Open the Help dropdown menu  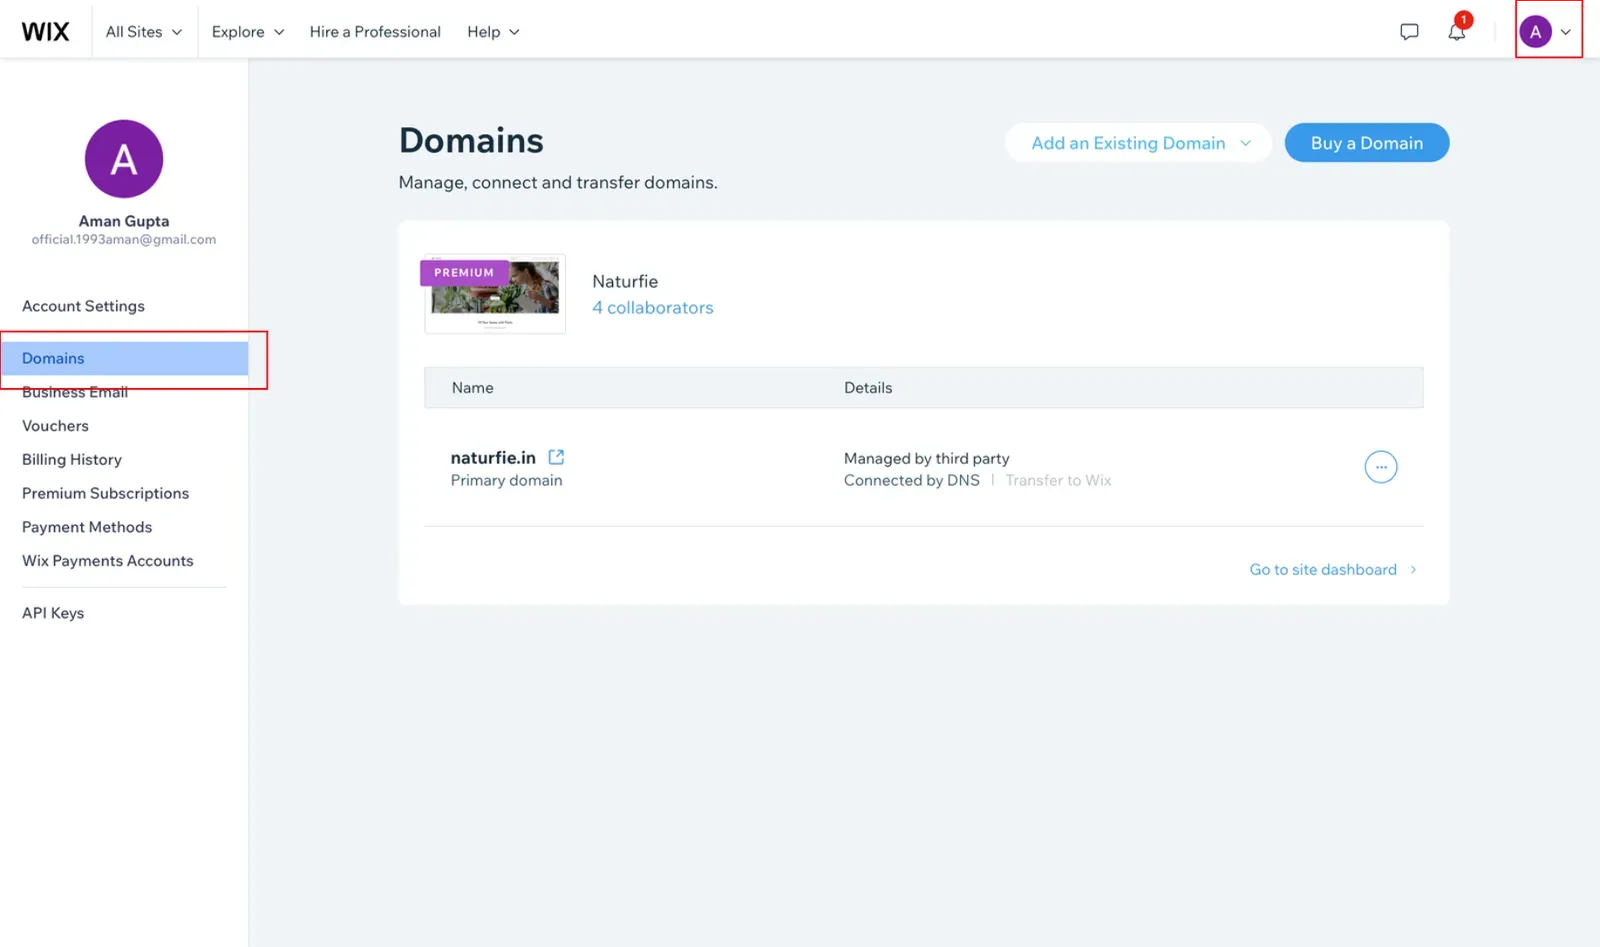point(493,32)
